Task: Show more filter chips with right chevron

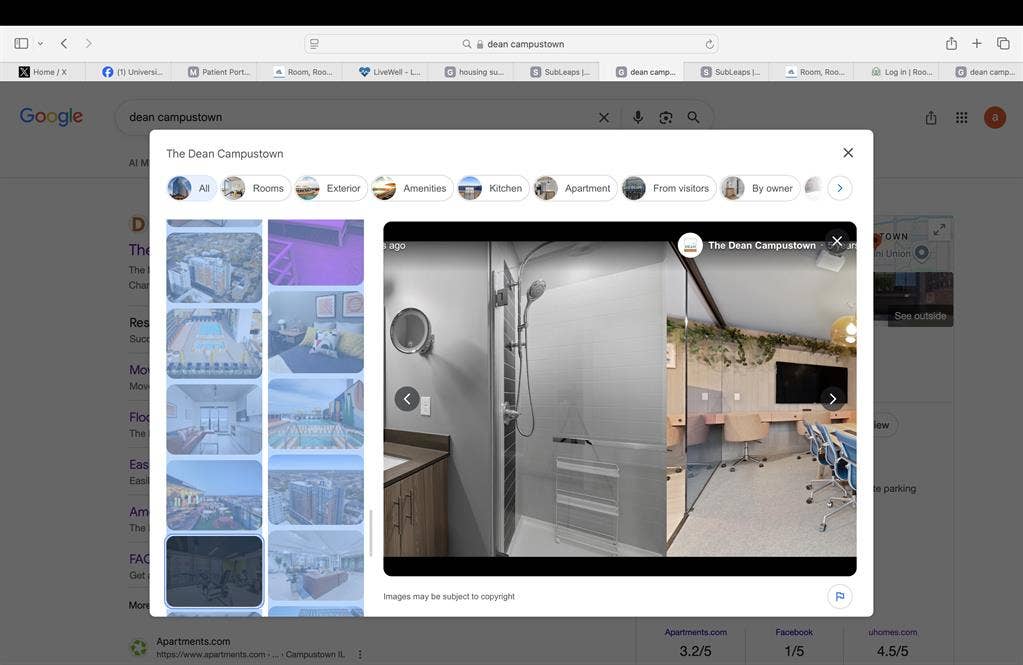Action: 840,188
